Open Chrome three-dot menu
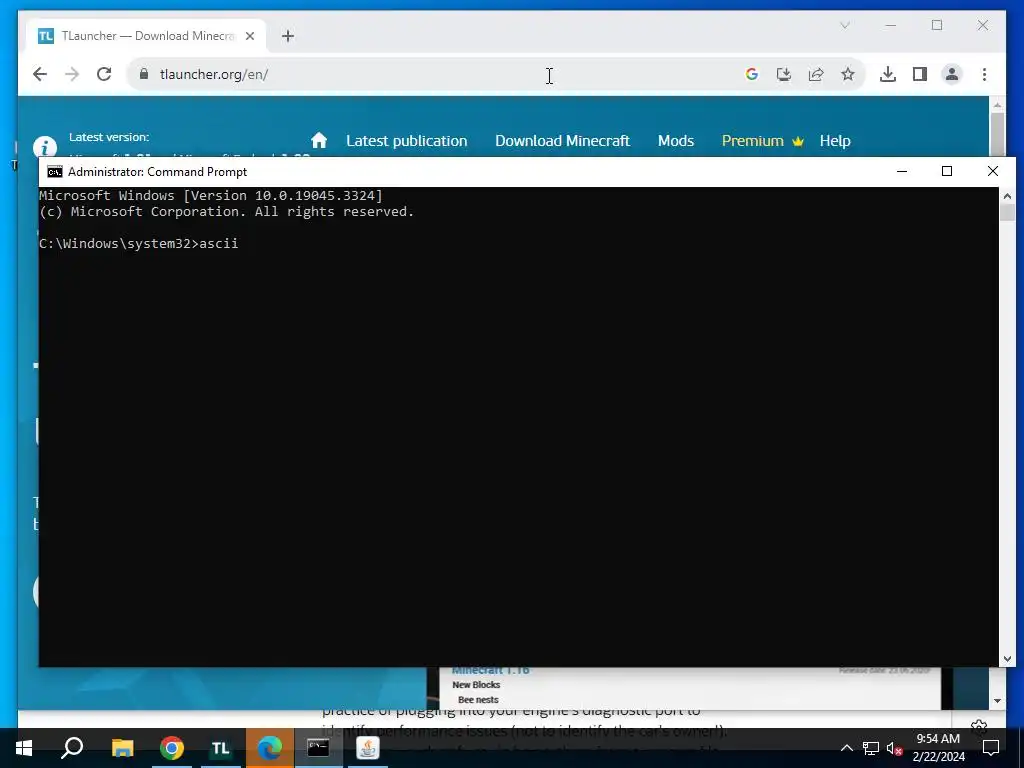Viewport: 1024px width, 768px height. 984,74
